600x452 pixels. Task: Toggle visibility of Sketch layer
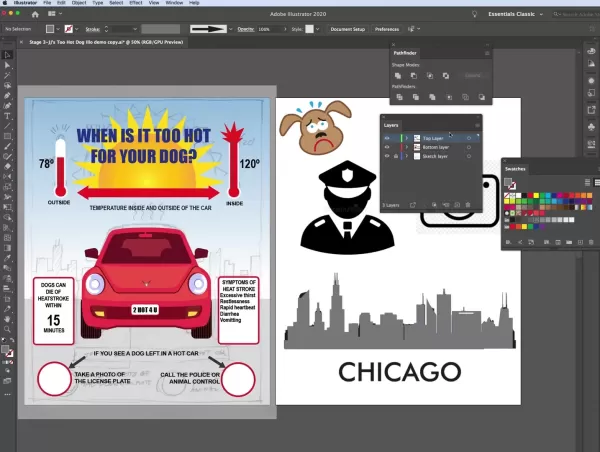pos(387,156)
